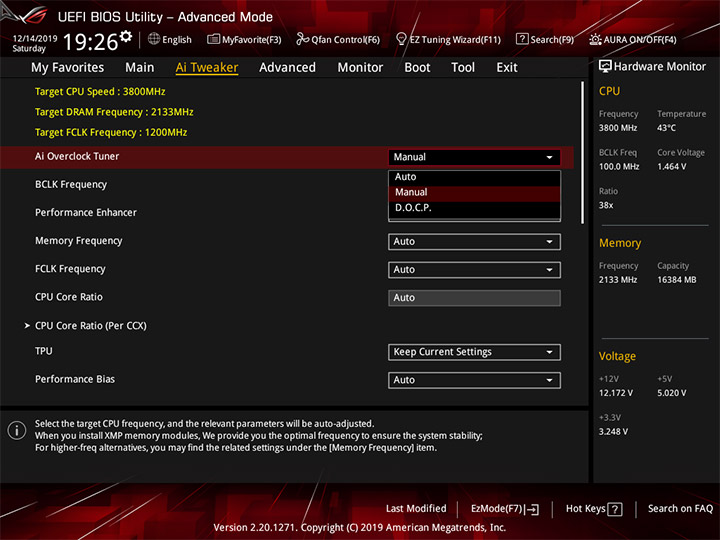Viewport: 720px width, 540px height.
Task: Open the Tool tab
Action: click(x=463, y=68)
